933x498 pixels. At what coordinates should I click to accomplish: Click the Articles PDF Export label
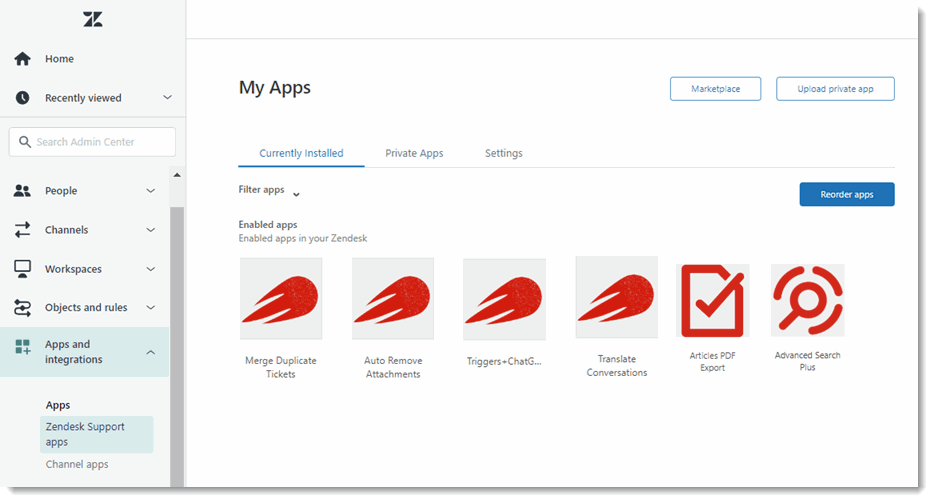click(713, 362)
